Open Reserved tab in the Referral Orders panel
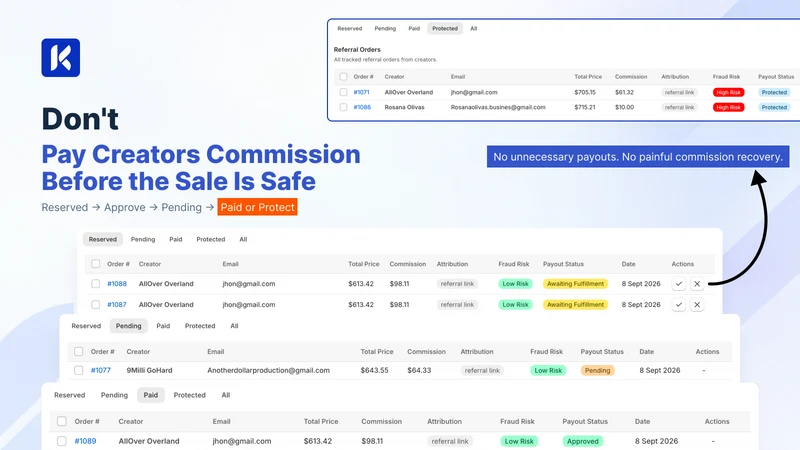800x450 pixels. click(349, 29)
